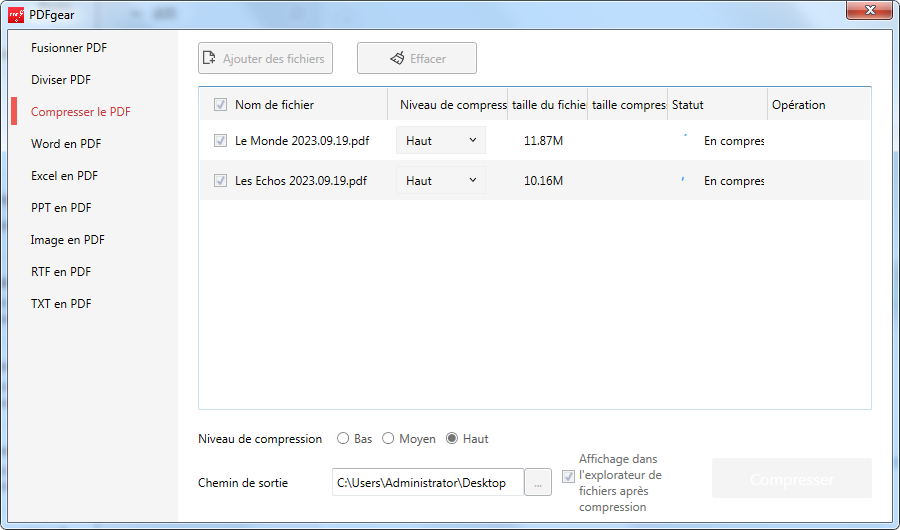This screenshot has width=900, height=530.
Task: Select Compresser le PDF in sidebar
Action: pyautogui.click(x=81, y=112)
